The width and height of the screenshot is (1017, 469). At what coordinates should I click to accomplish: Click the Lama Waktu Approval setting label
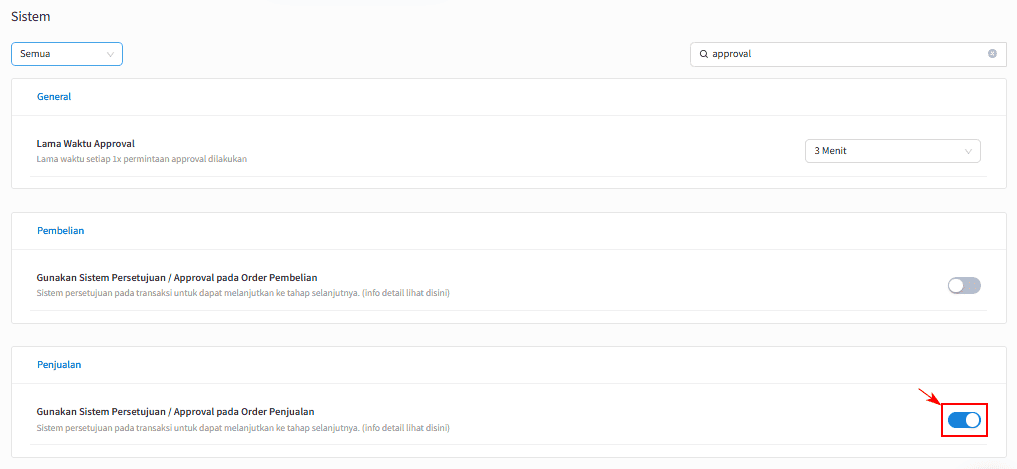pos(86,143)
